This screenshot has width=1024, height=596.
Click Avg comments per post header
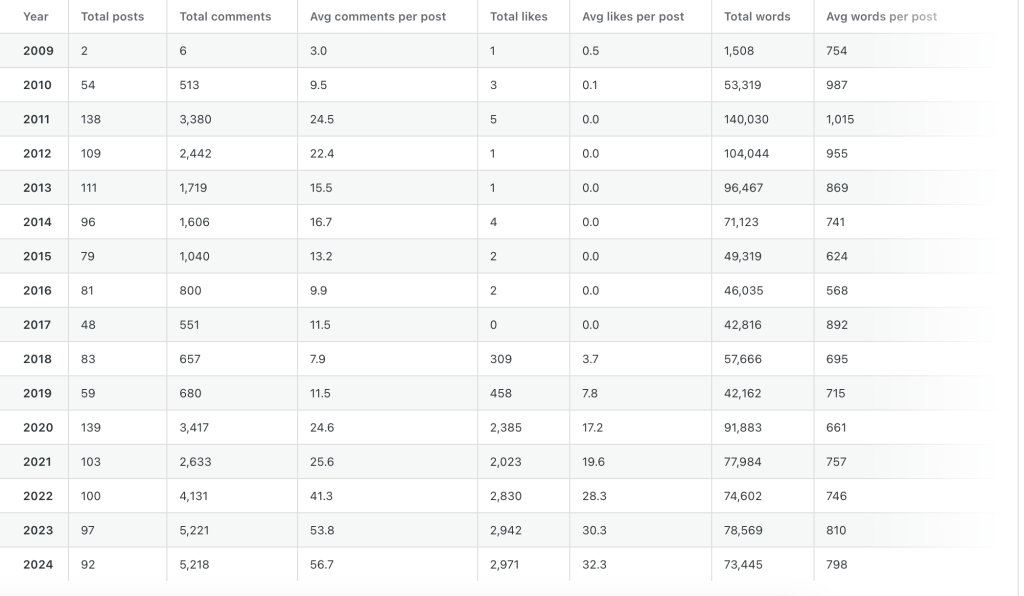click(x=378, y=17)
